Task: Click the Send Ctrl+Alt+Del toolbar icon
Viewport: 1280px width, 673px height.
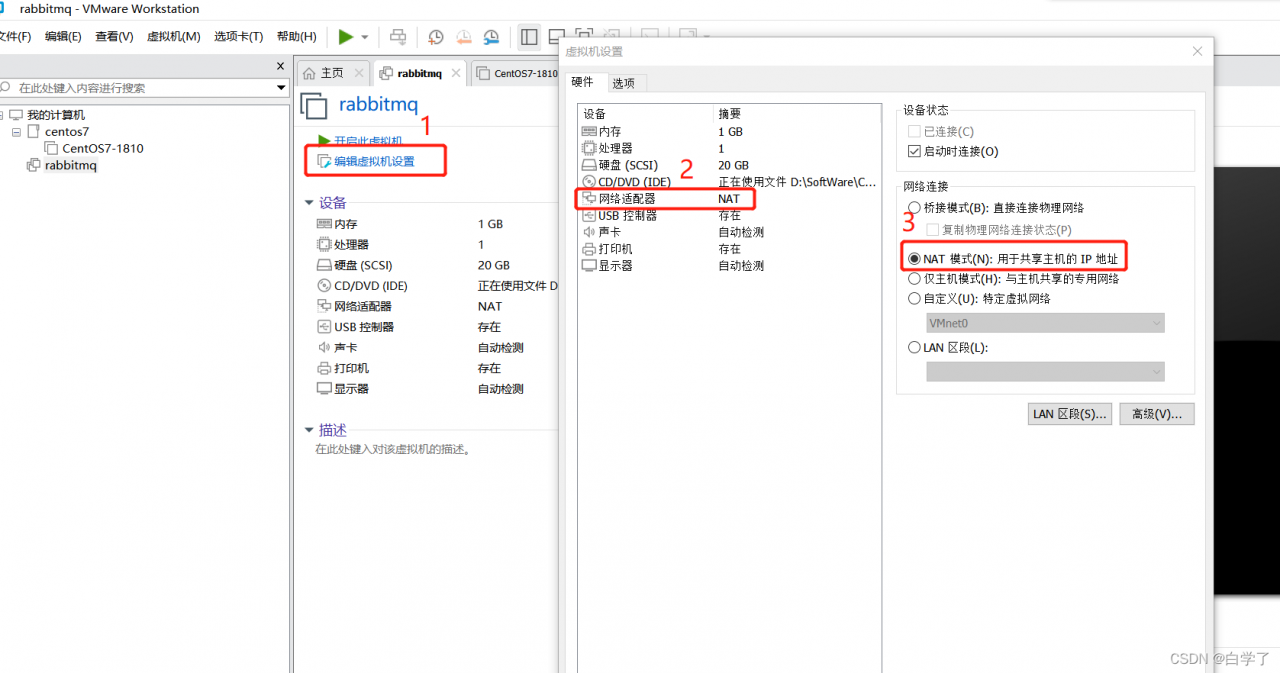Action: click(398, 37)
